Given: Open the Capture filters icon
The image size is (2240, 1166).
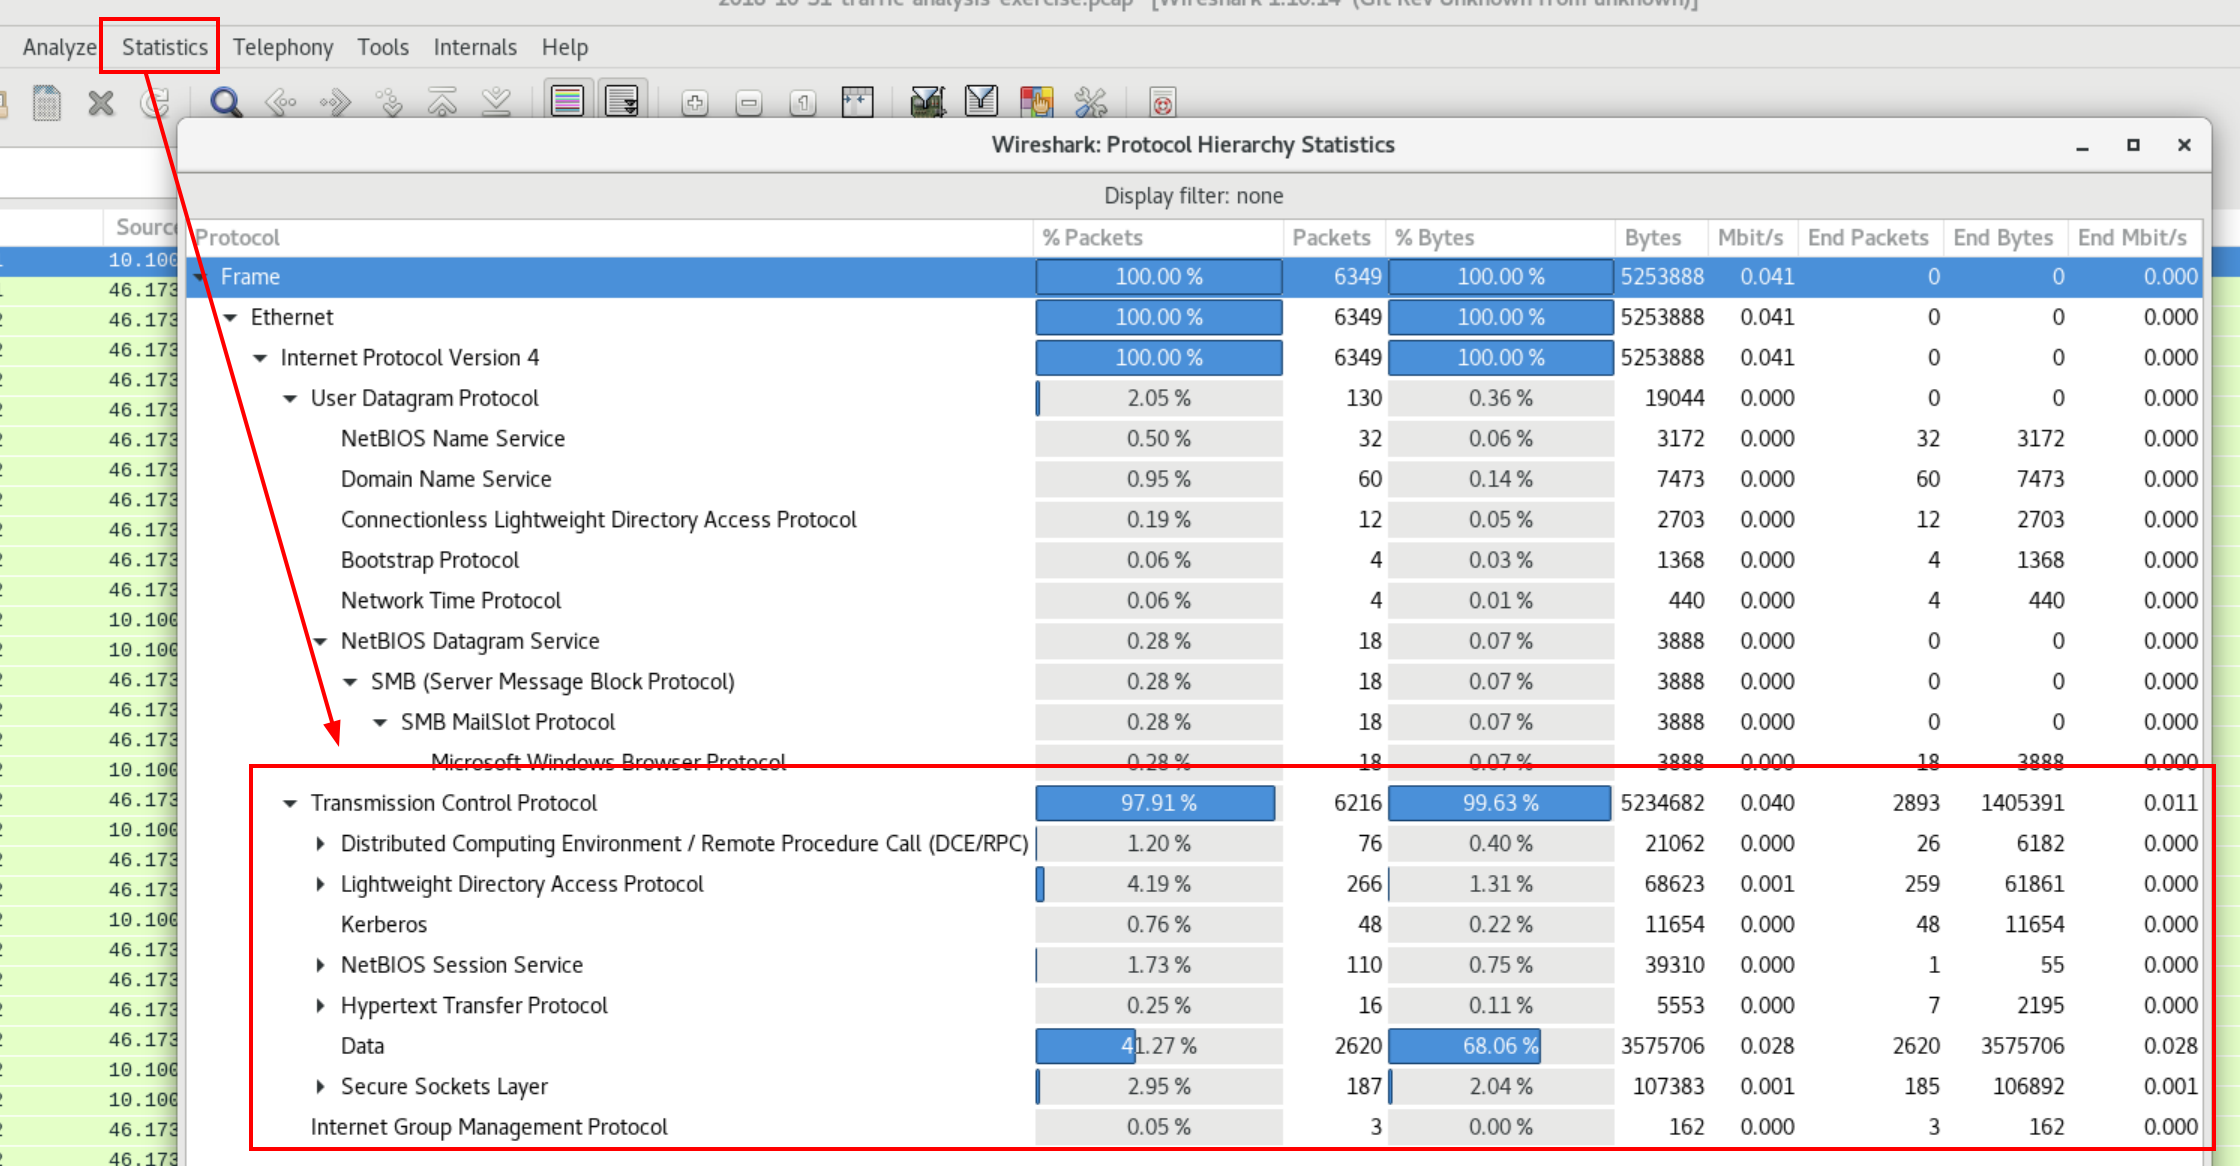Looking at the screenshot, I should [x=928, y=102].
